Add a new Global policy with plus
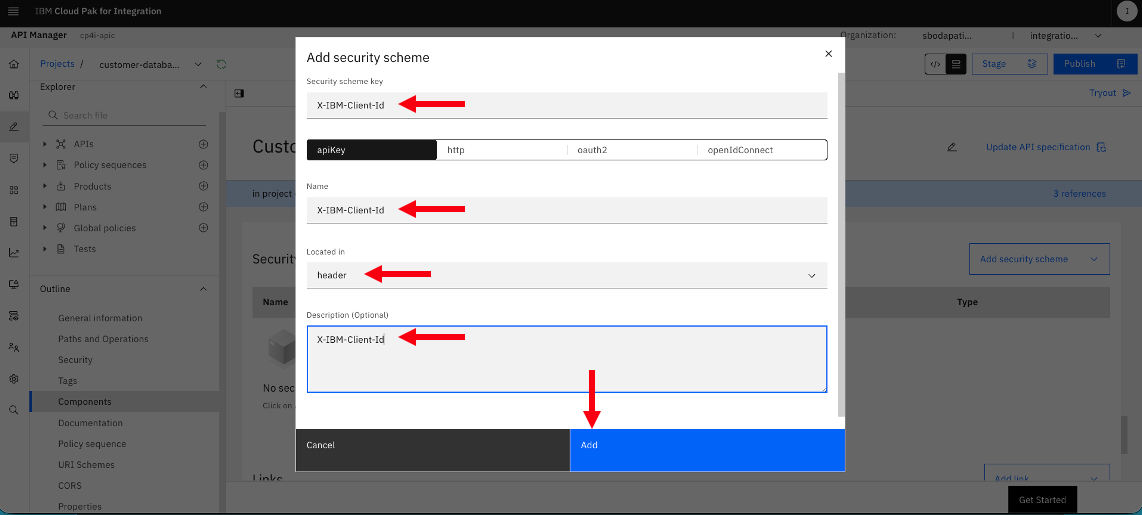This screenshot has height=515, width=1142. [204, 228]
